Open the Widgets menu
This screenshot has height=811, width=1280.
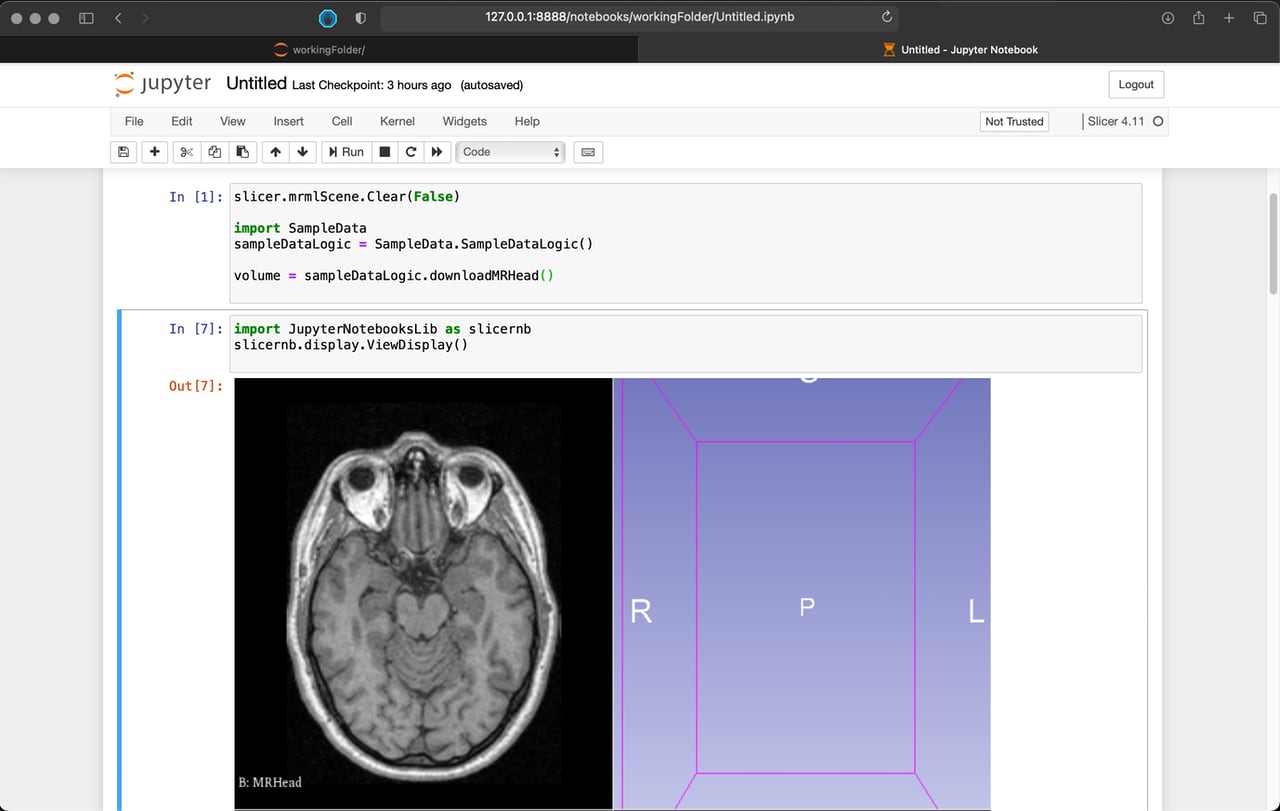[464, 121]
